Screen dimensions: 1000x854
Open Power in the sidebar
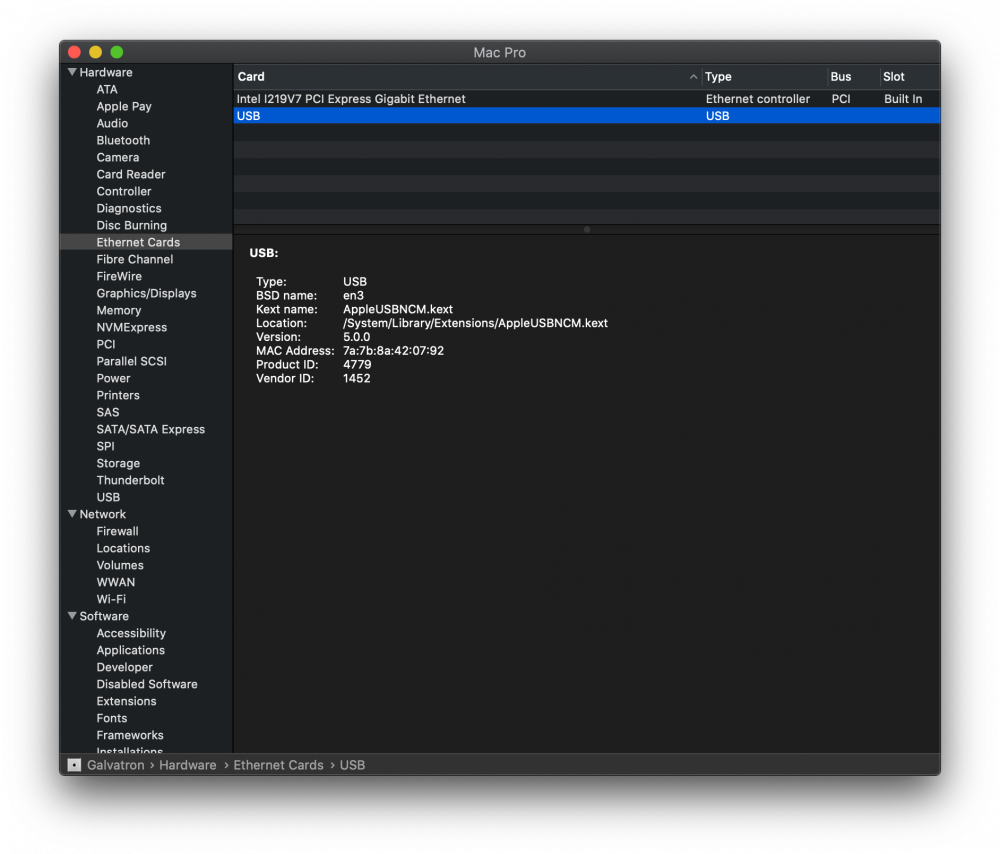[113, 378]
